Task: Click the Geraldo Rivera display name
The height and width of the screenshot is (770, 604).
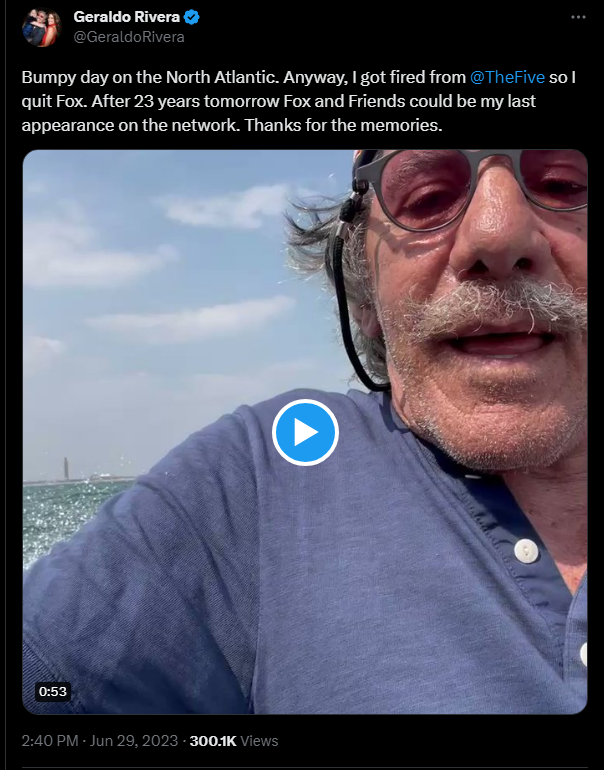Action: [127, 17]
